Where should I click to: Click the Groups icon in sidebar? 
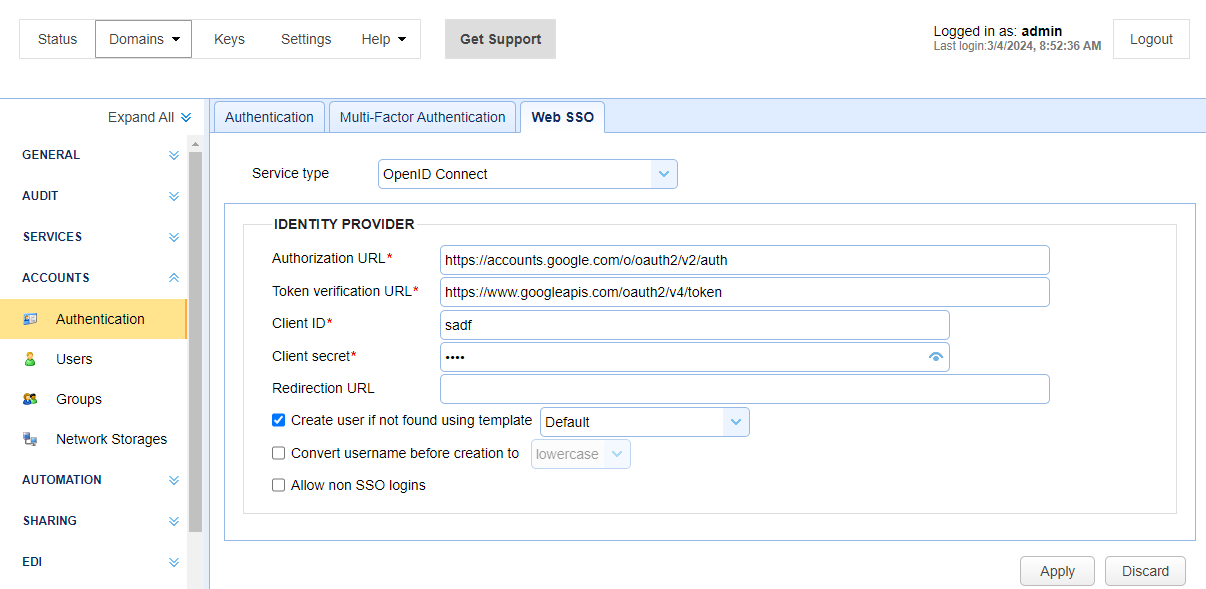[30, 399]
